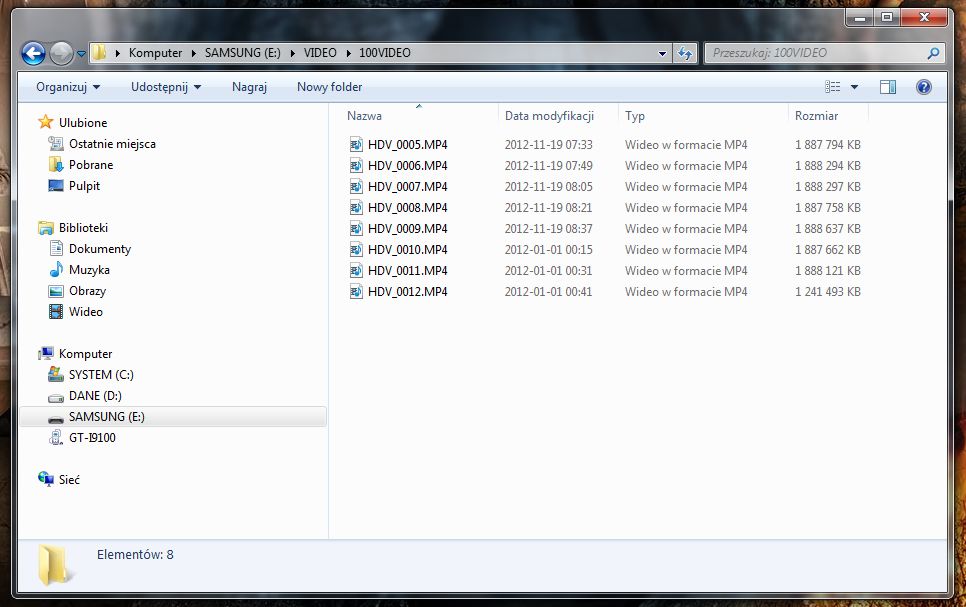Expand arrow between Komputer and SAMSUNG breadcrumbs
The width and height of the screenshot is (966, 607).
tap(193, 54)
